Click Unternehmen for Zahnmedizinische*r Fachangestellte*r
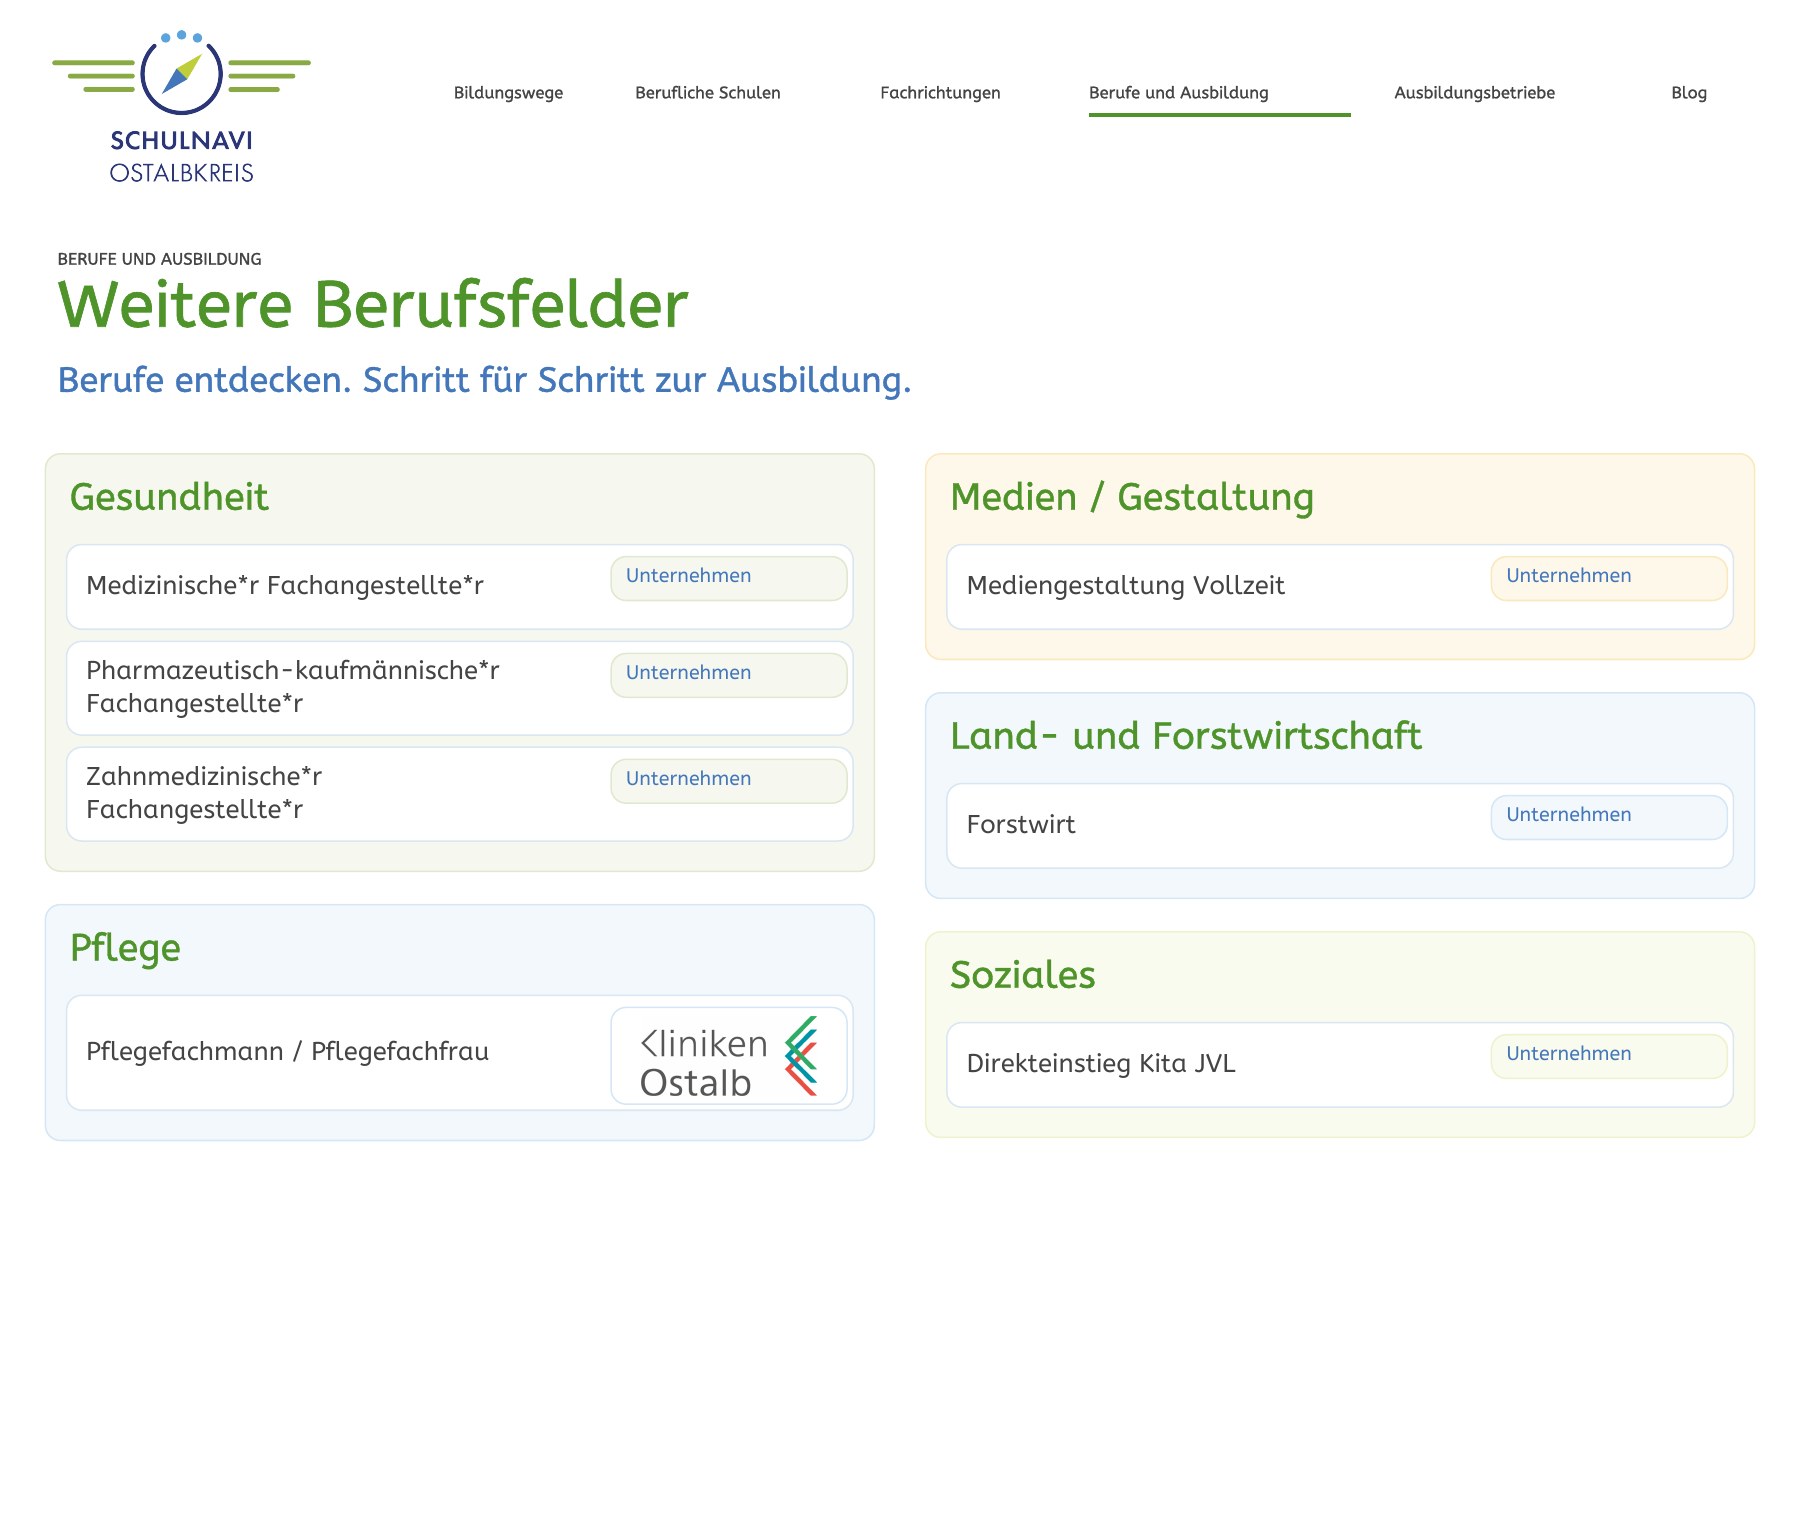Viewport: 1800px width, 1513px height. [729, 781]
